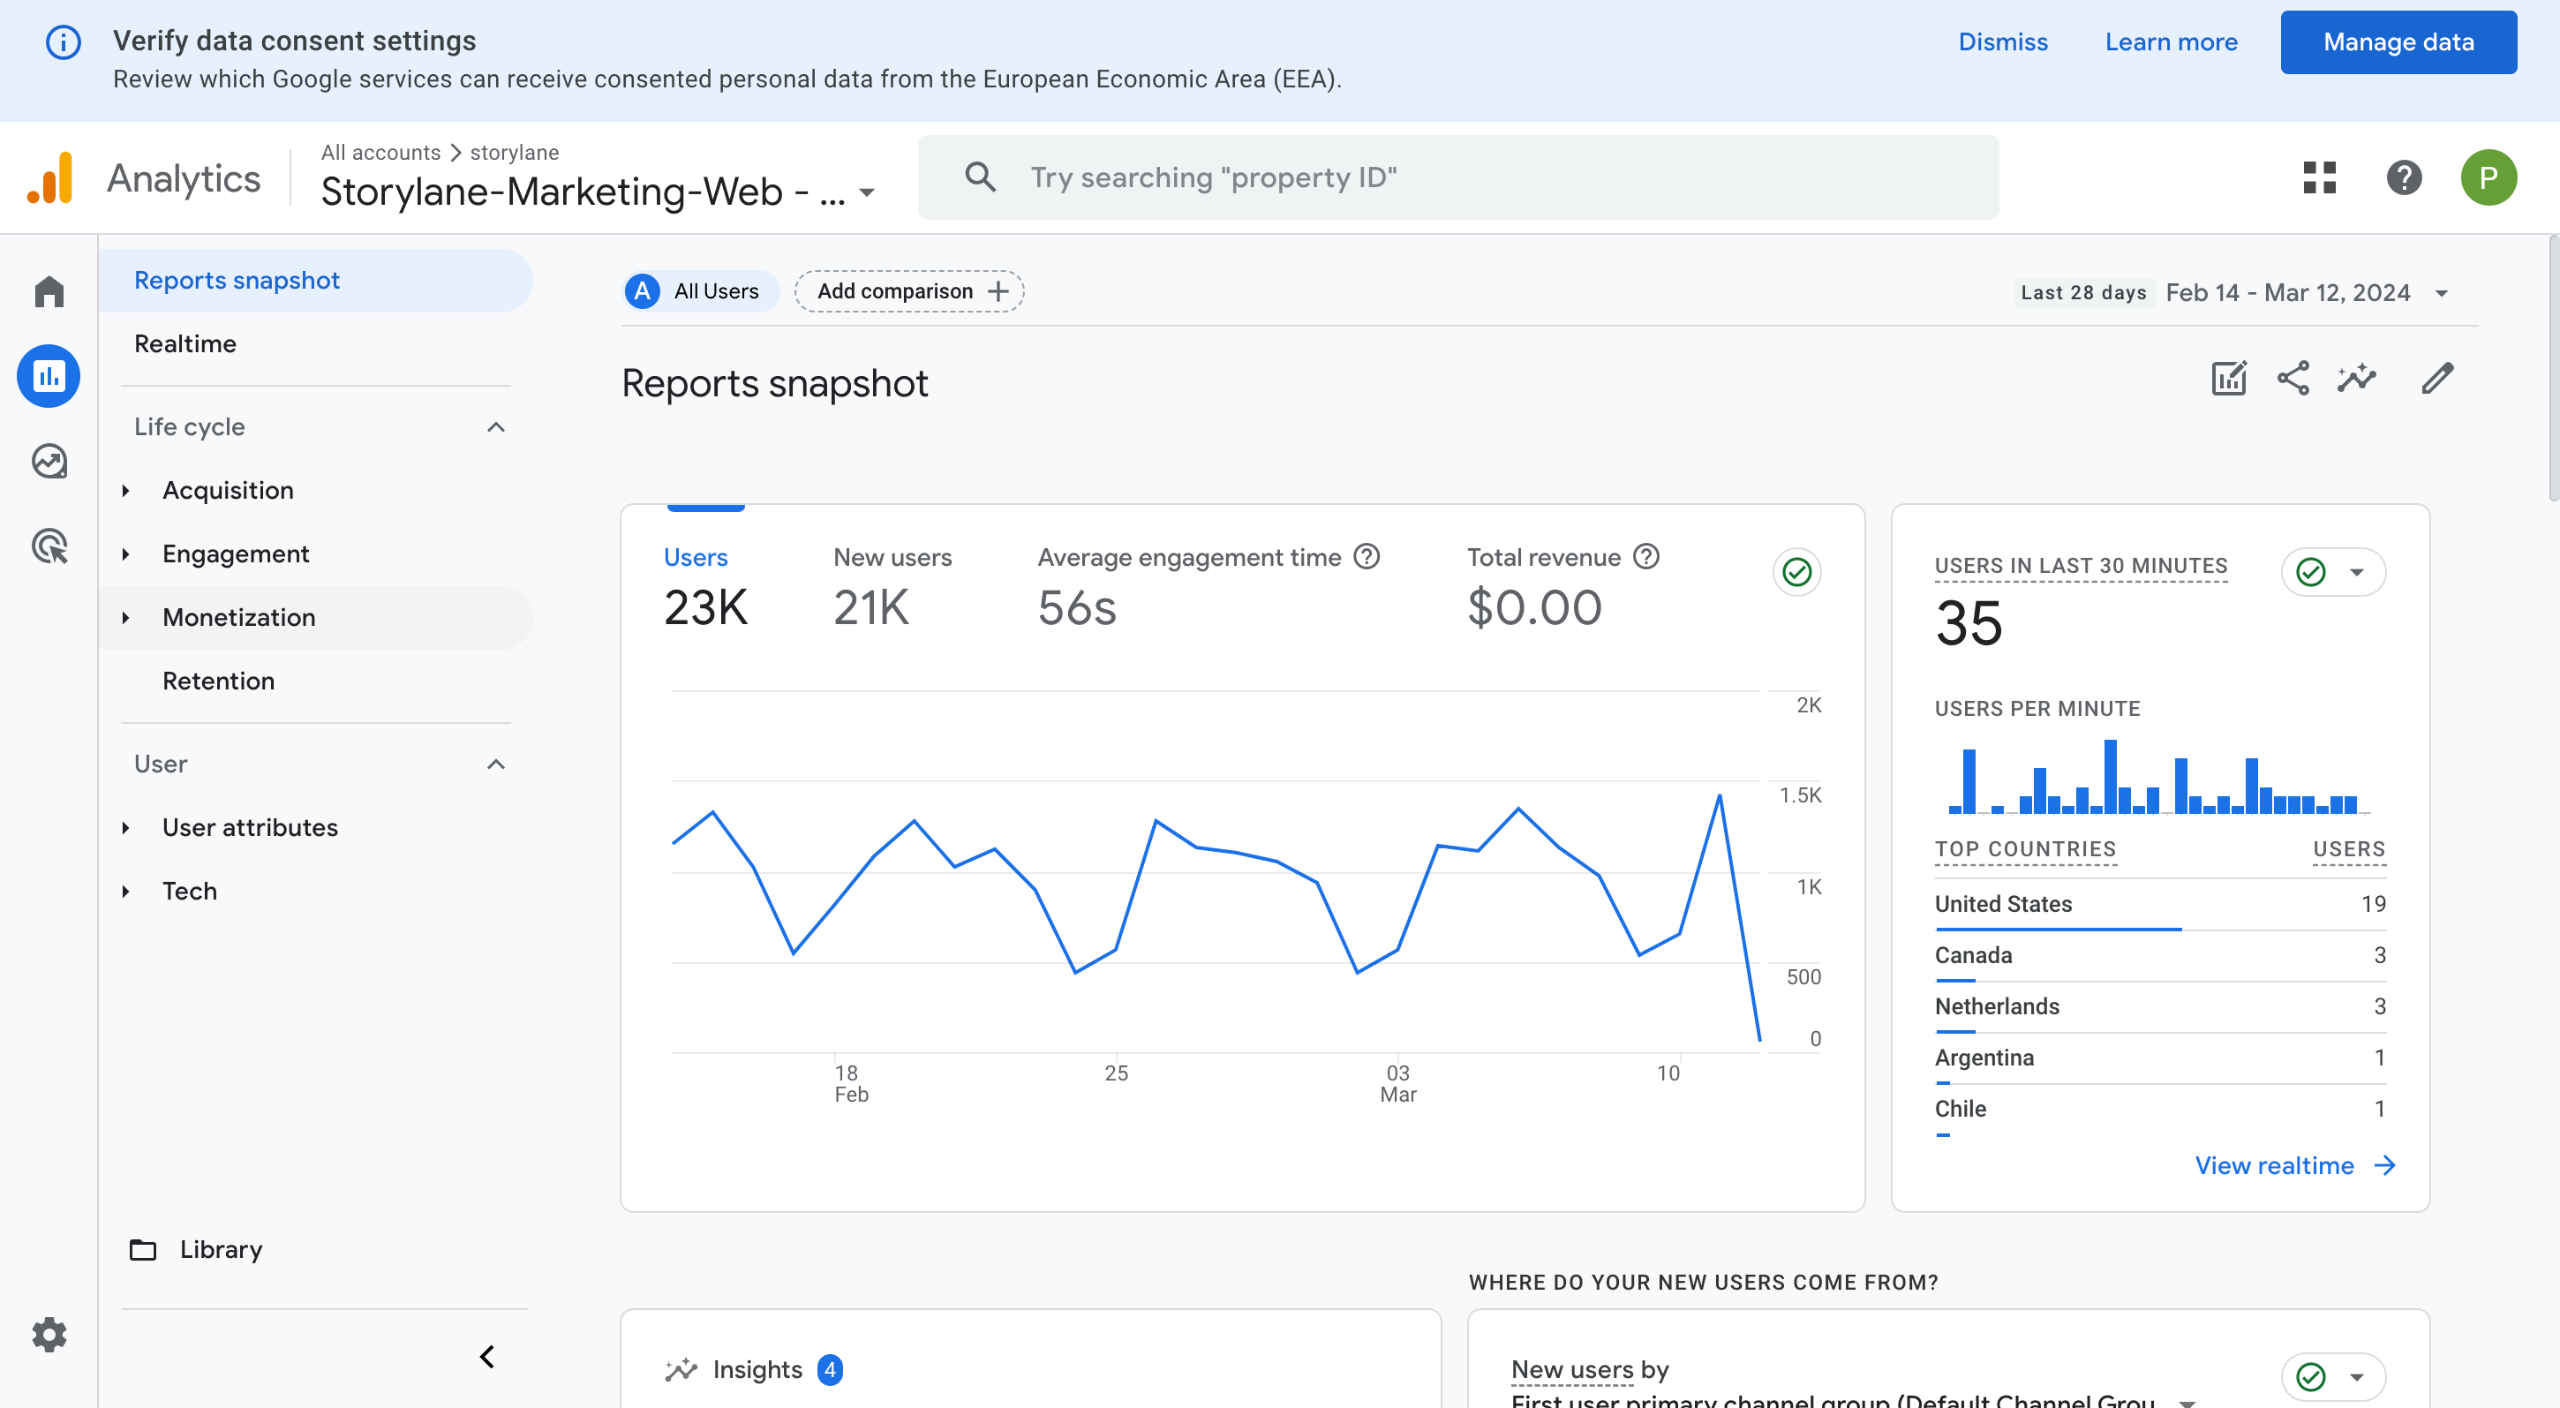The image size is (2560, 1408).
Task: Collapse the User section
Action: click(x=496, y=764)
